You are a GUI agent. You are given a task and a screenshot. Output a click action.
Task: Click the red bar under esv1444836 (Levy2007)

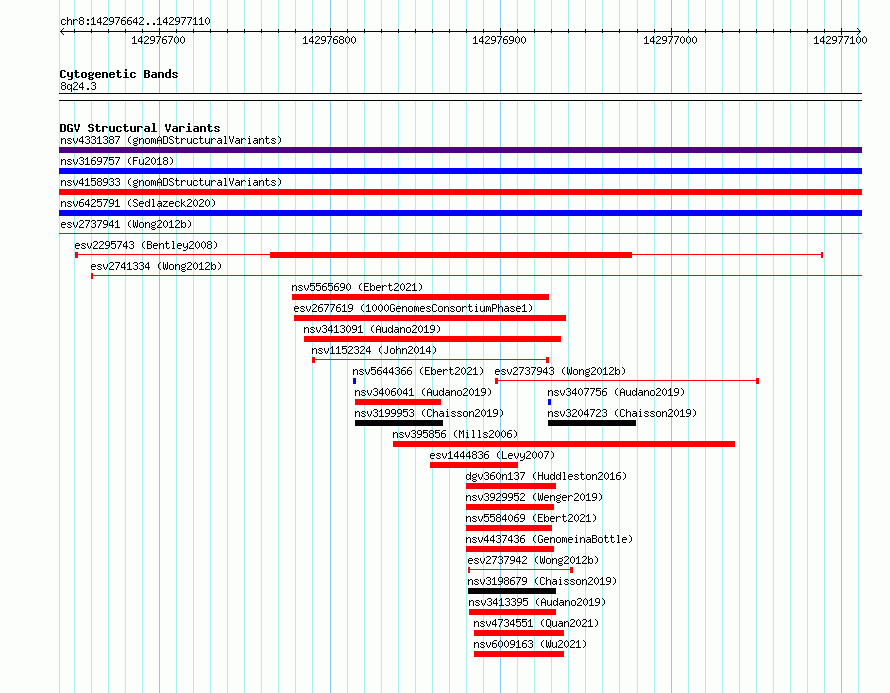(x=474, y=465)
